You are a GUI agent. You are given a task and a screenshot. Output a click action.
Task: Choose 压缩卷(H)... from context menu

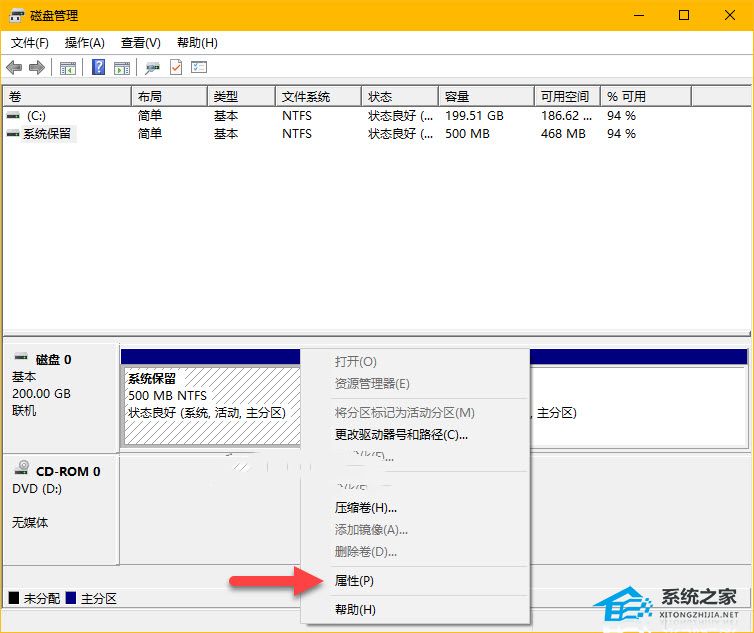(x=366, y=508)
